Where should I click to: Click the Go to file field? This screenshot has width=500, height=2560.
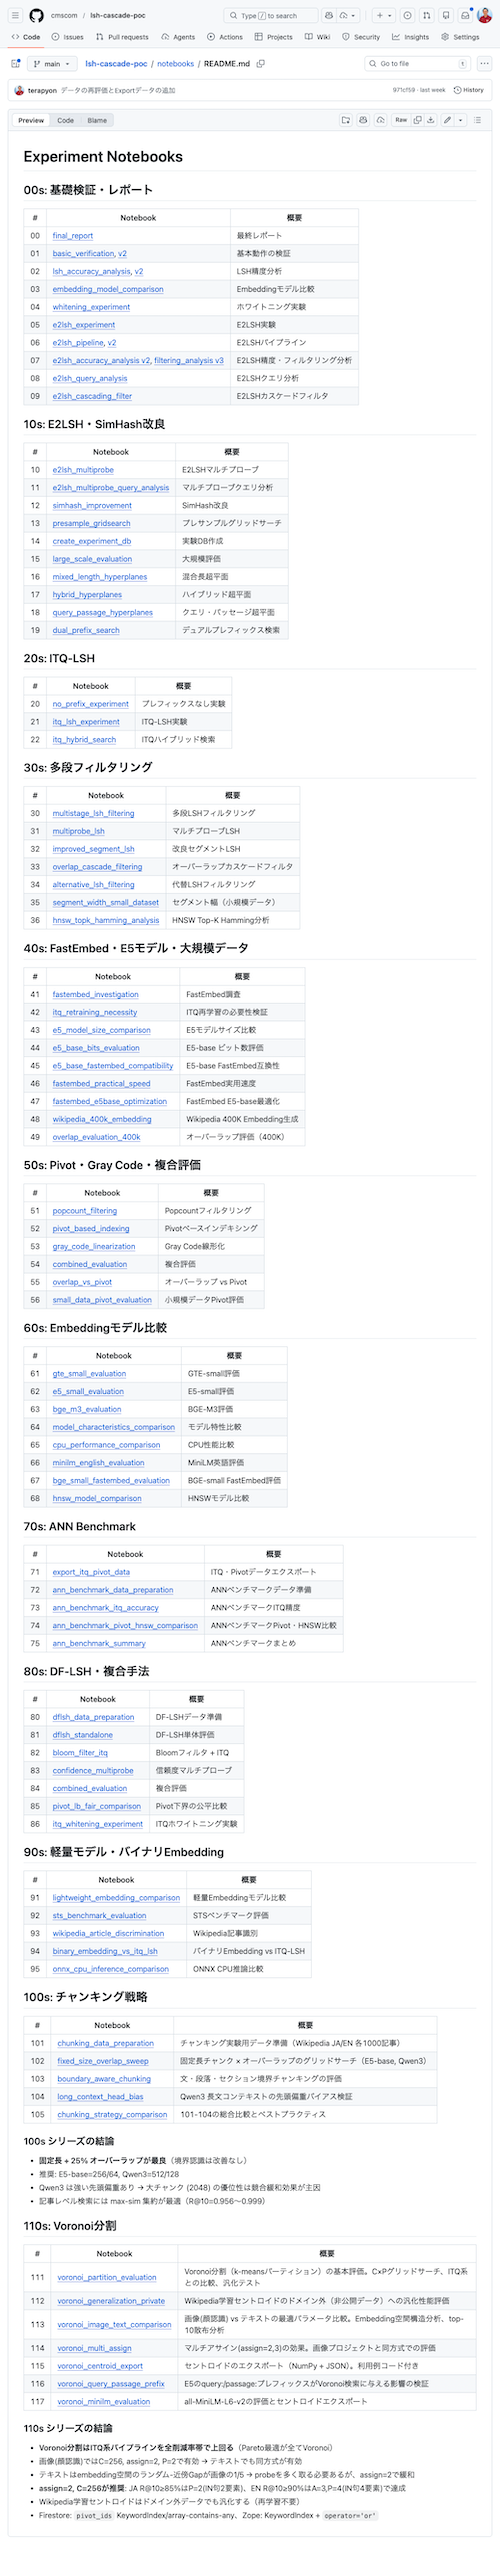(418, 63)
